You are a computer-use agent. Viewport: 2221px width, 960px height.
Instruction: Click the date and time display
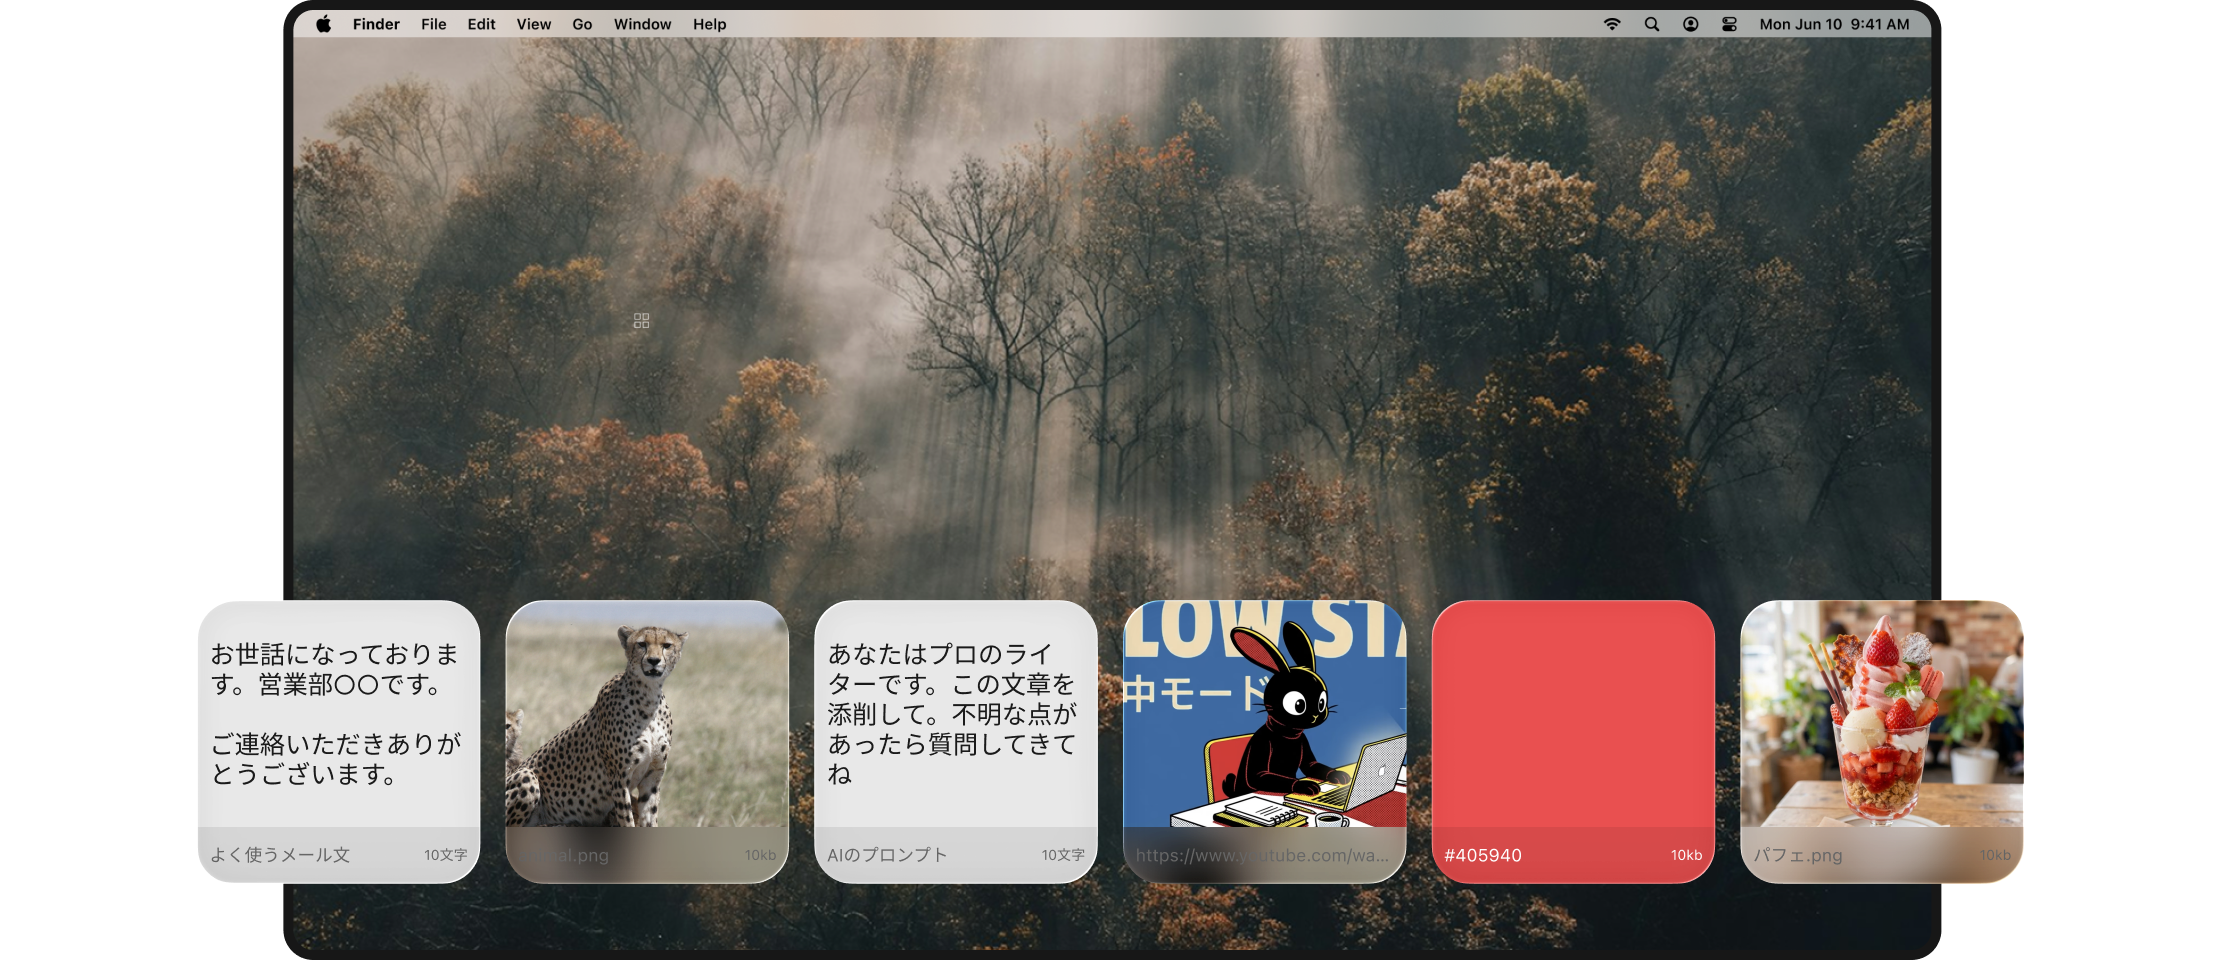[1834, 24]
